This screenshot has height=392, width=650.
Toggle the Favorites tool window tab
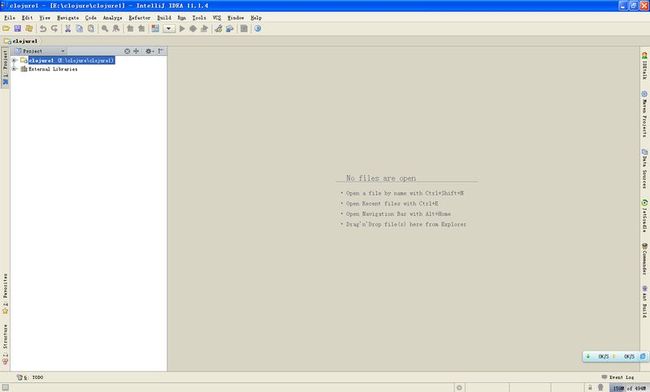click(5, 293)
